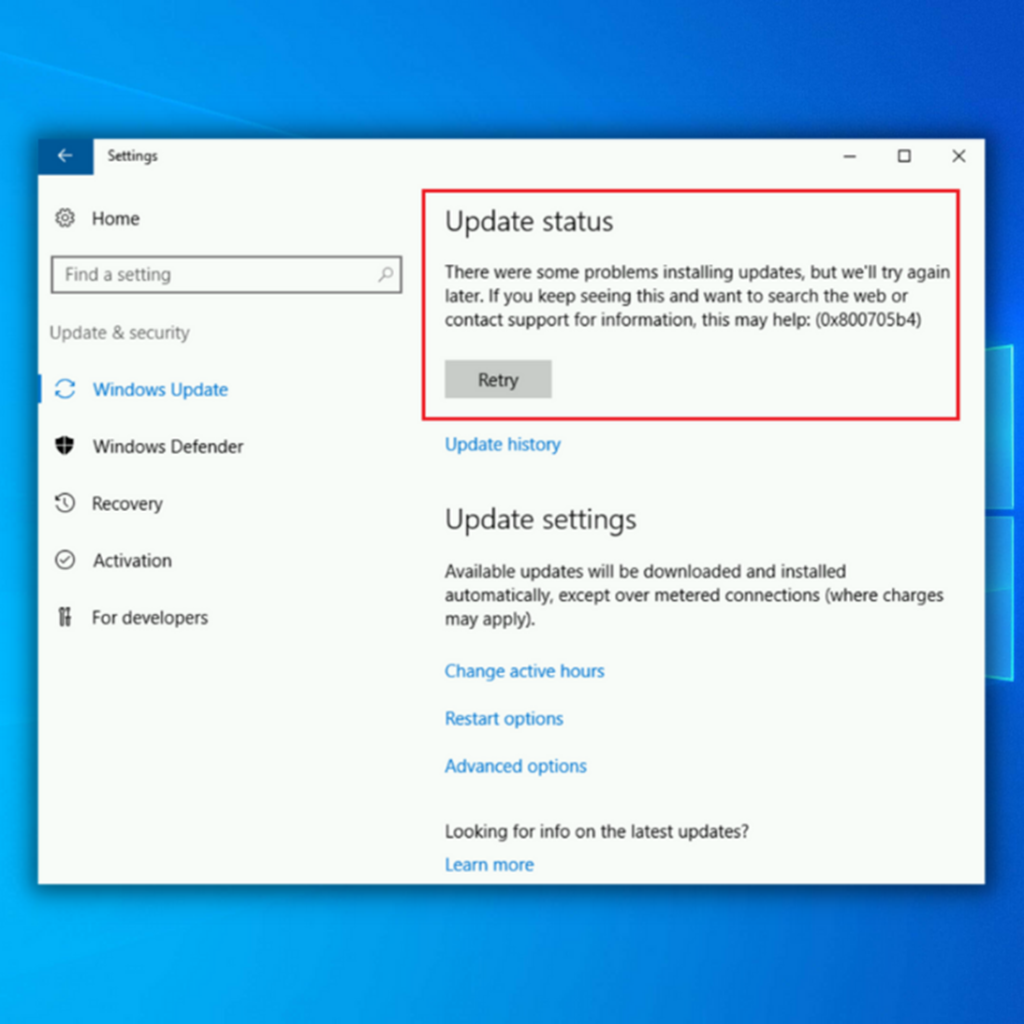Open For developers section
The width and height of the screenshot is (1024, 1024).
click(150, 618)
